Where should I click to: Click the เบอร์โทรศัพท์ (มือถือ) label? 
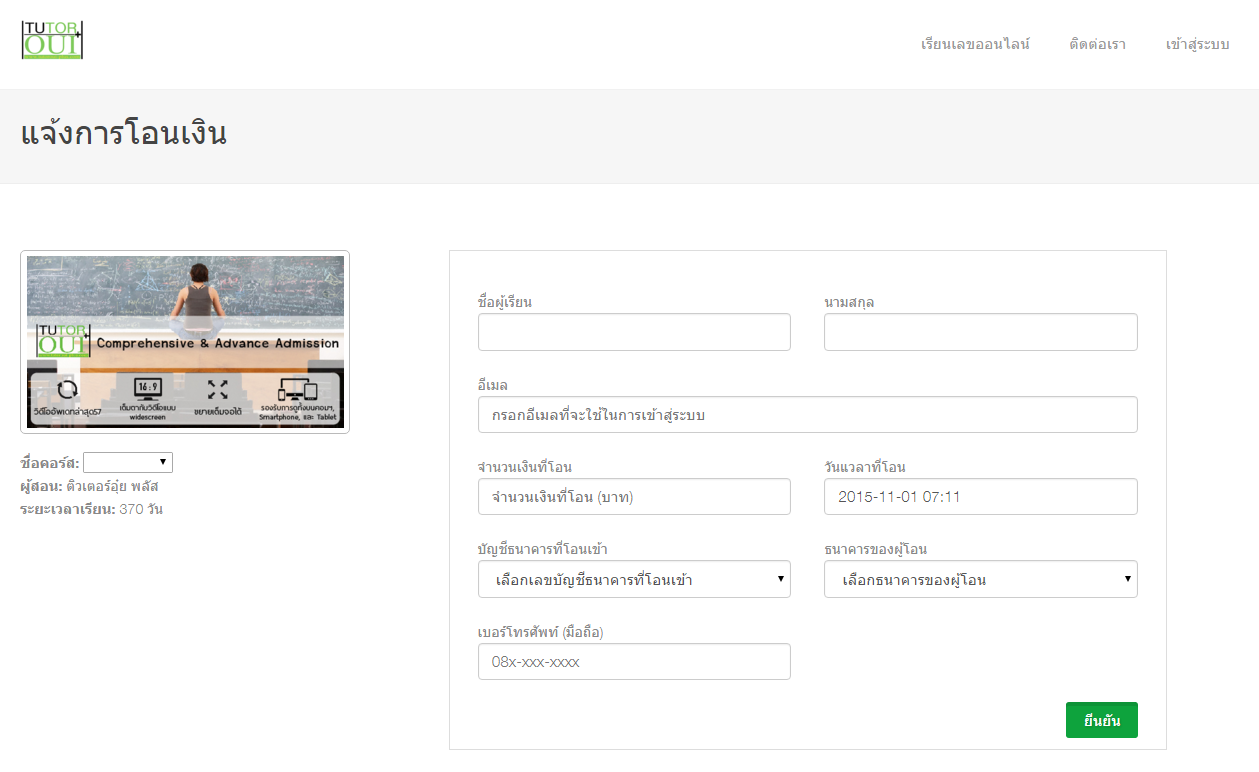pyautogui.click(x=541, y=632)
